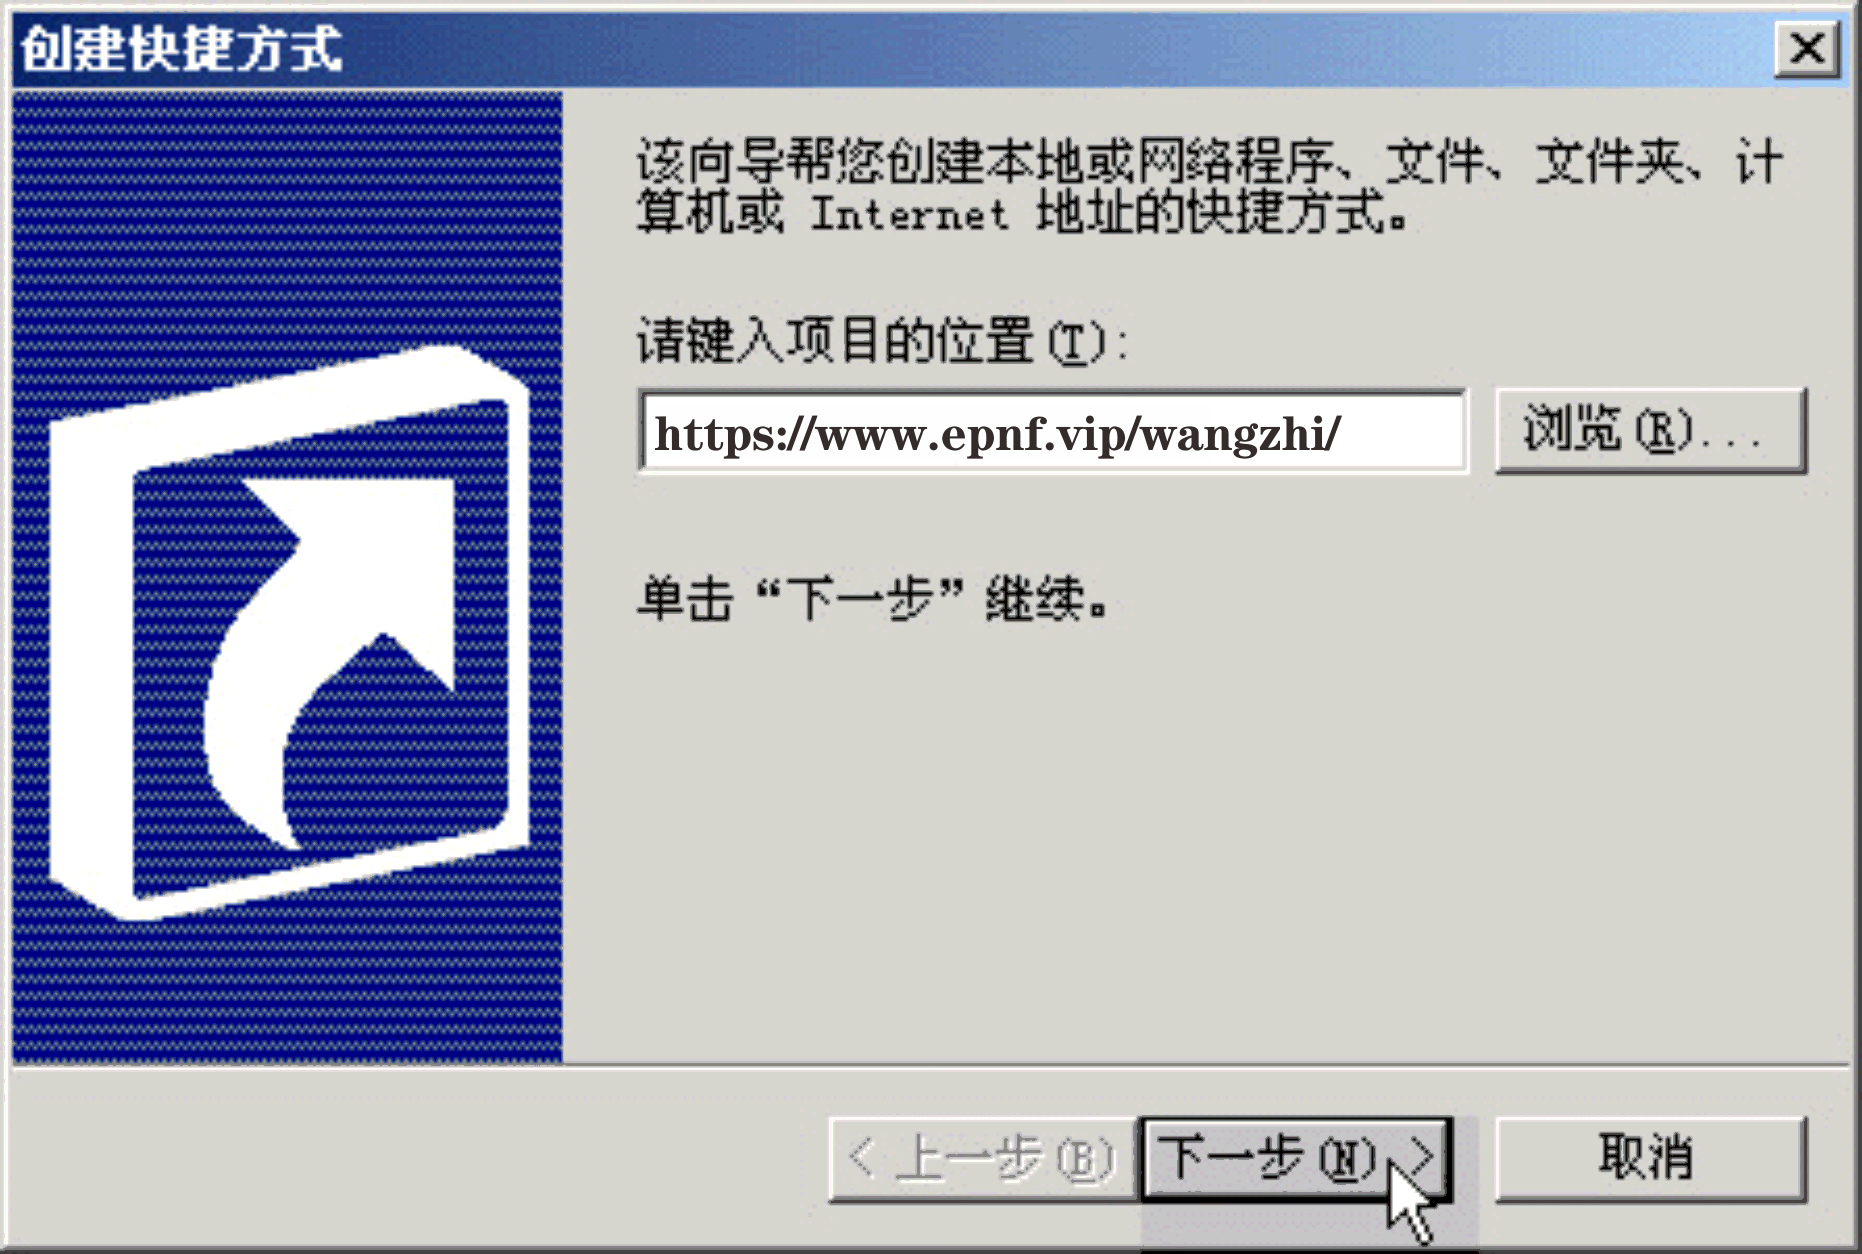Cancel the wizard via 取消 button

[1651, 1158]
